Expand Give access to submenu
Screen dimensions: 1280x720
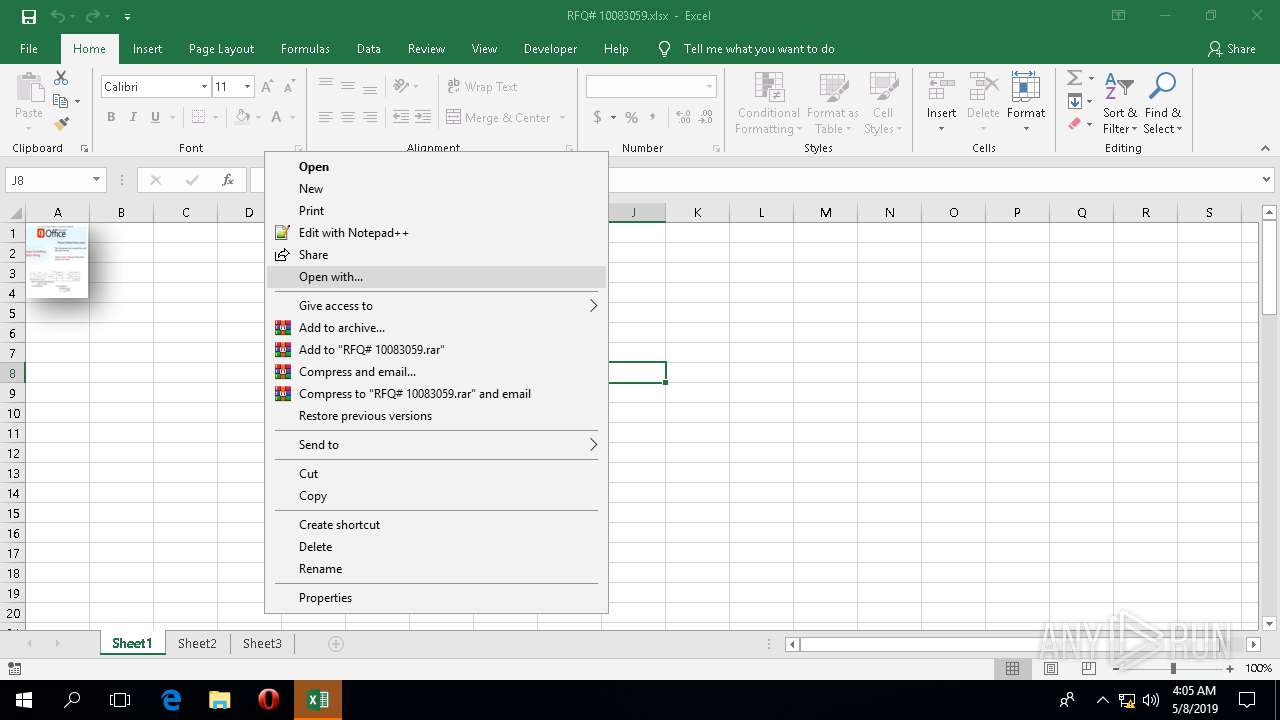click(436, 306)
